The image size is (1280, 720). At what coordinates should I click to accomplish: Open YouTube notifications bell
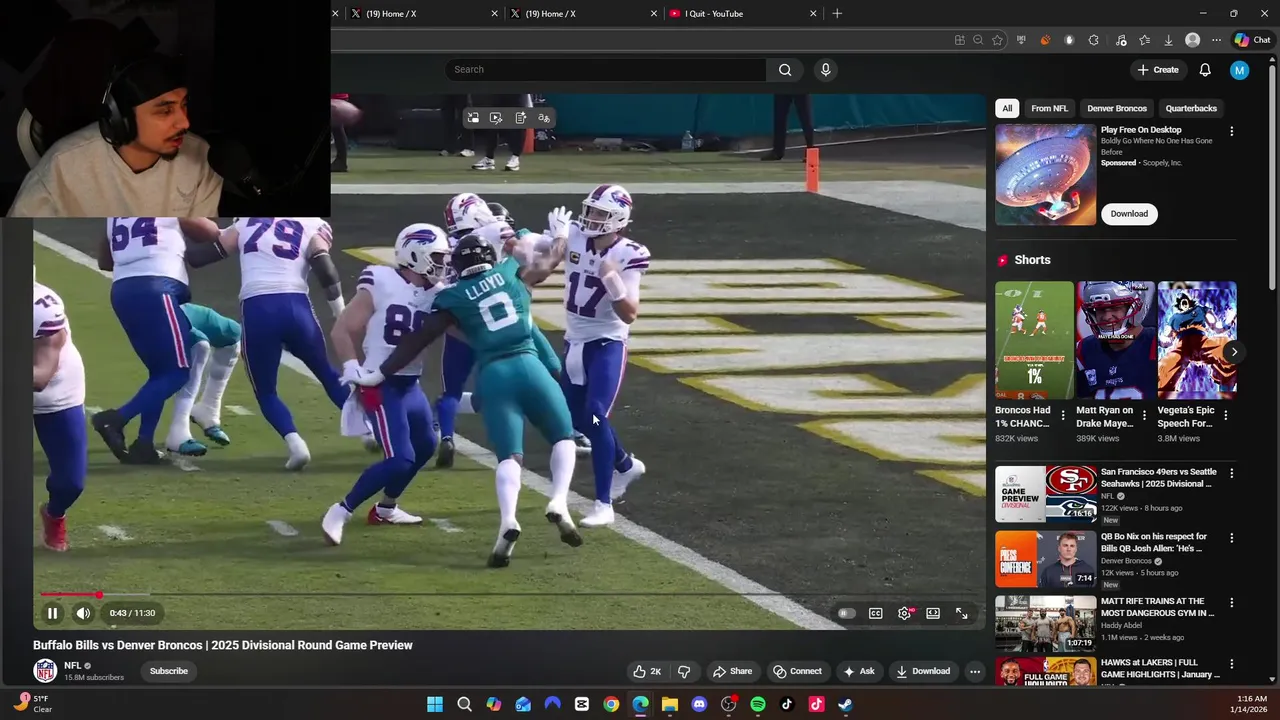(1205, 69)
